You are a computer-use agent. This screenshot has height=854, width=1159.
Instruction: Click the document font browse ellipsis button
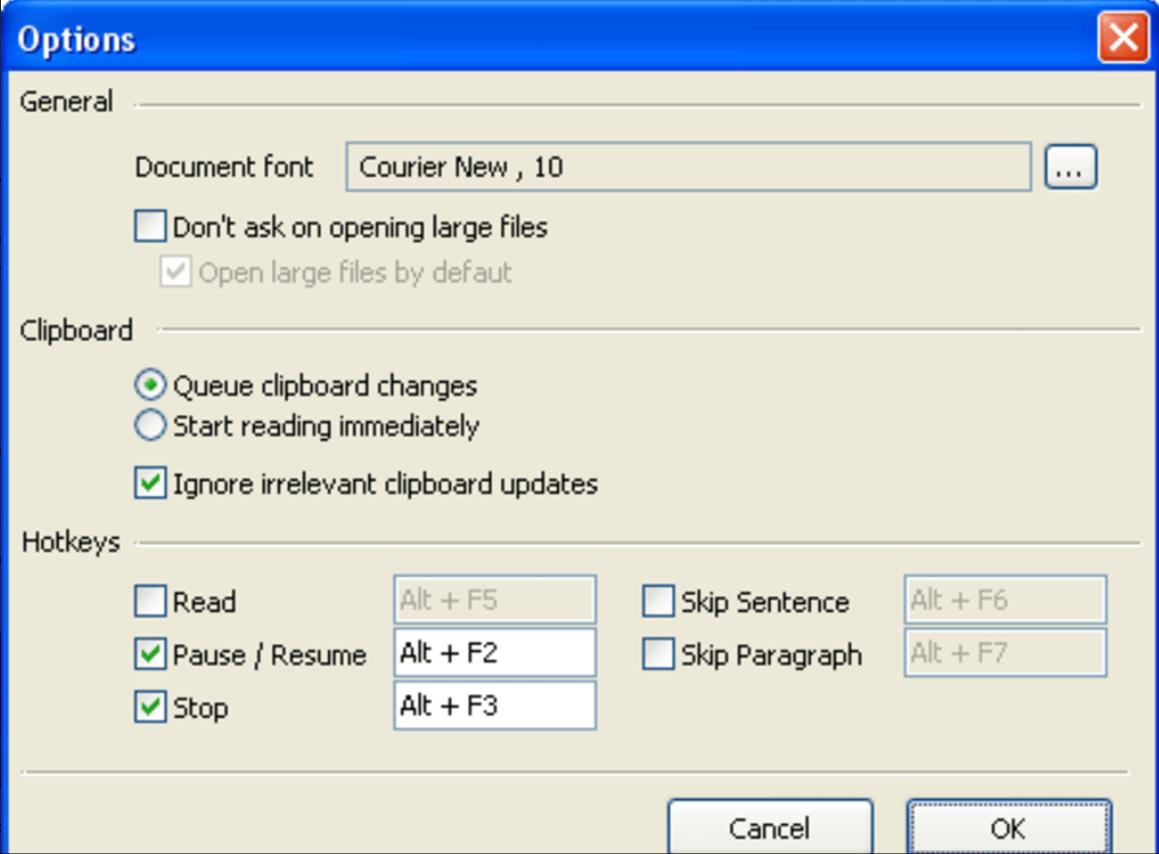tap(1071, 167)
